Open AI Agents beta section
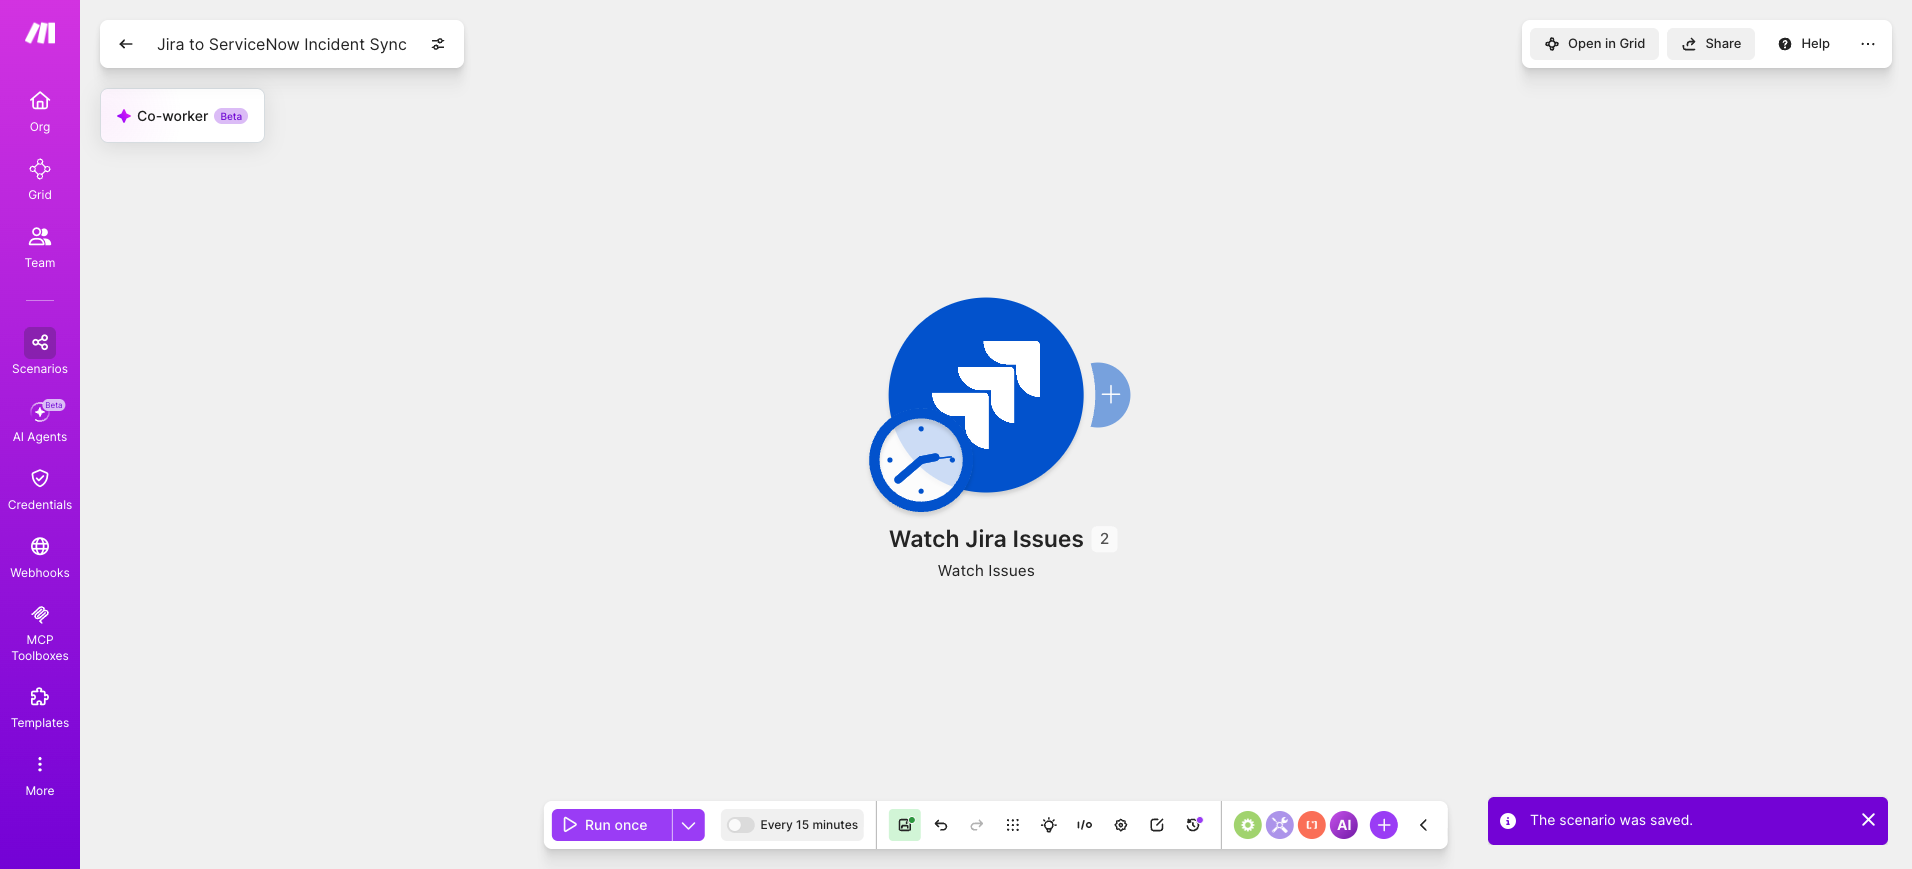This screenshot has height=869, width=1912. point(40,422)
